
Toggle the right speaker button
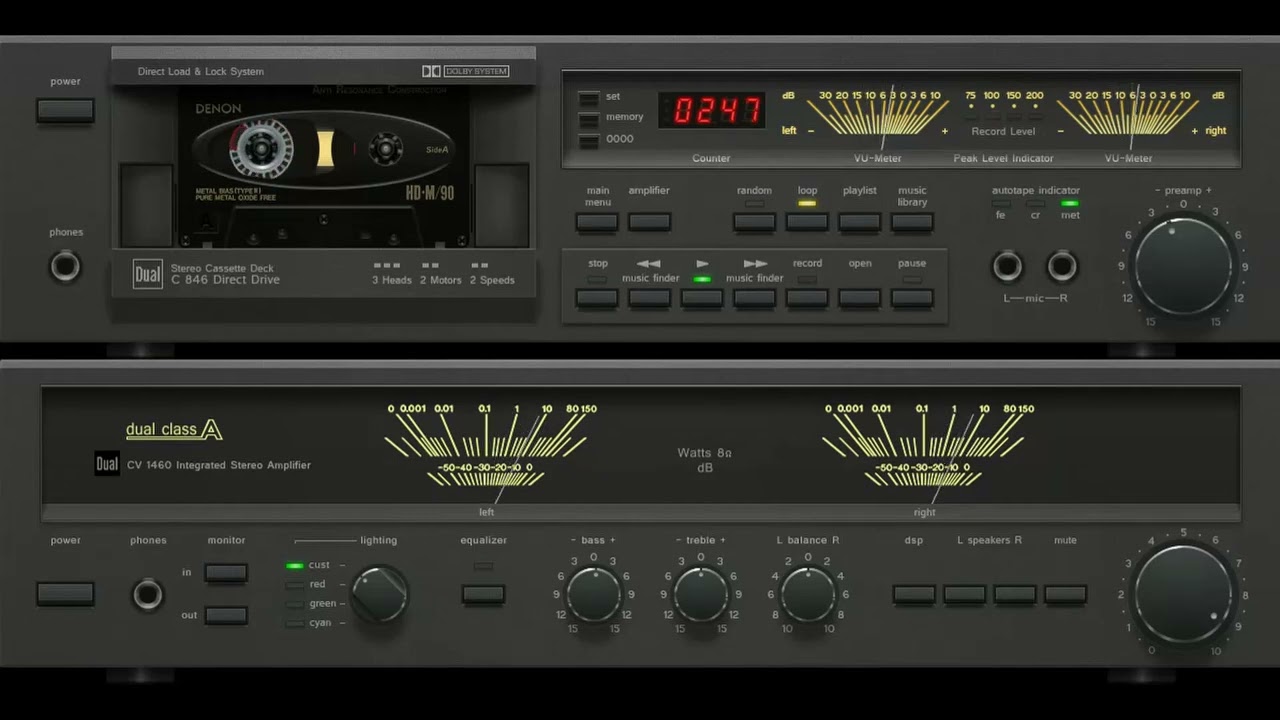(x=1015, y=594)
